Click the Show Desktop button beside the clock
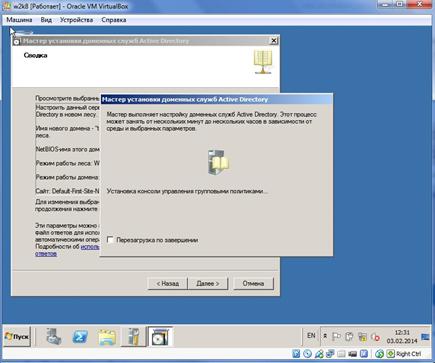 click(x=425, y=337)
